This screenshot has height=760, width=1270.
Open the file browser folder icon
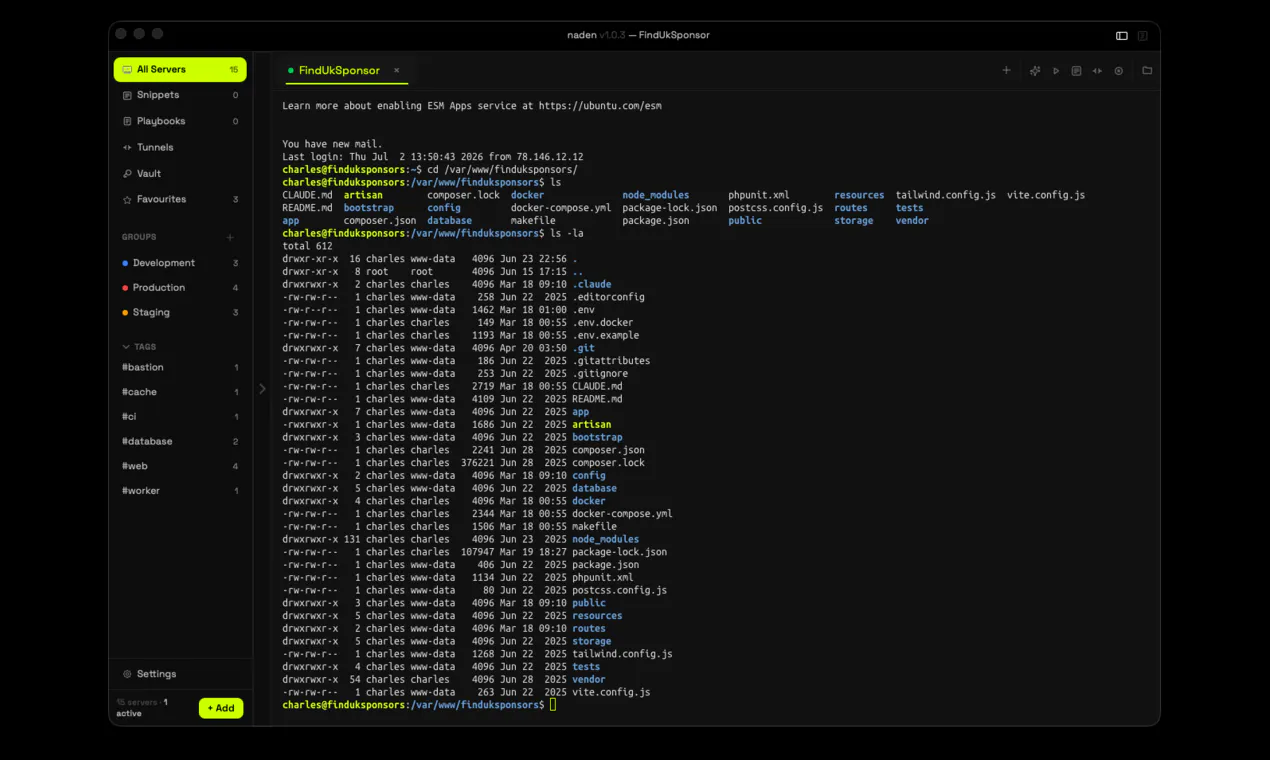1147,71
